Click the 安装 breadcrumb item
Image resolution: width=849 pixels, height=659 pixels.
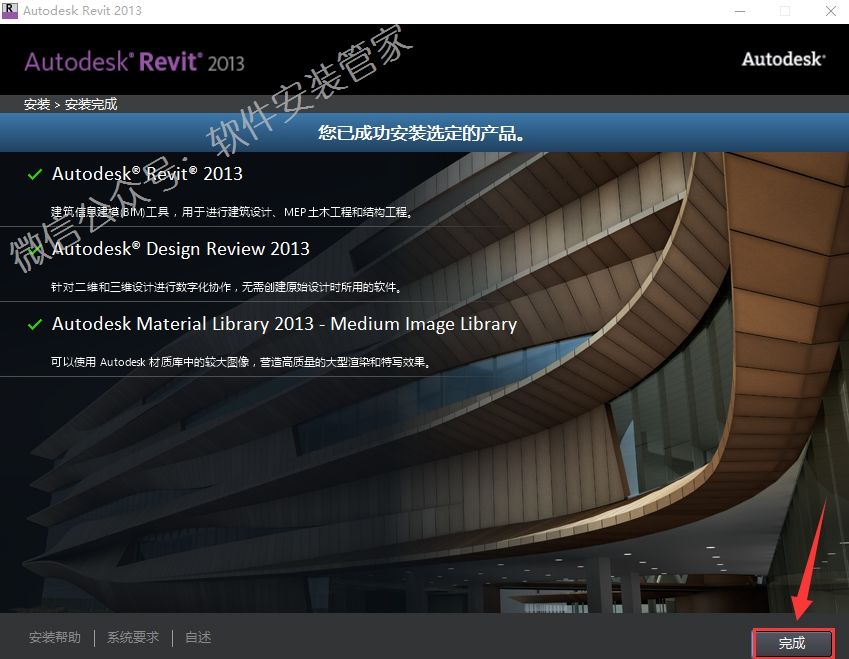[x=37, y=104]
